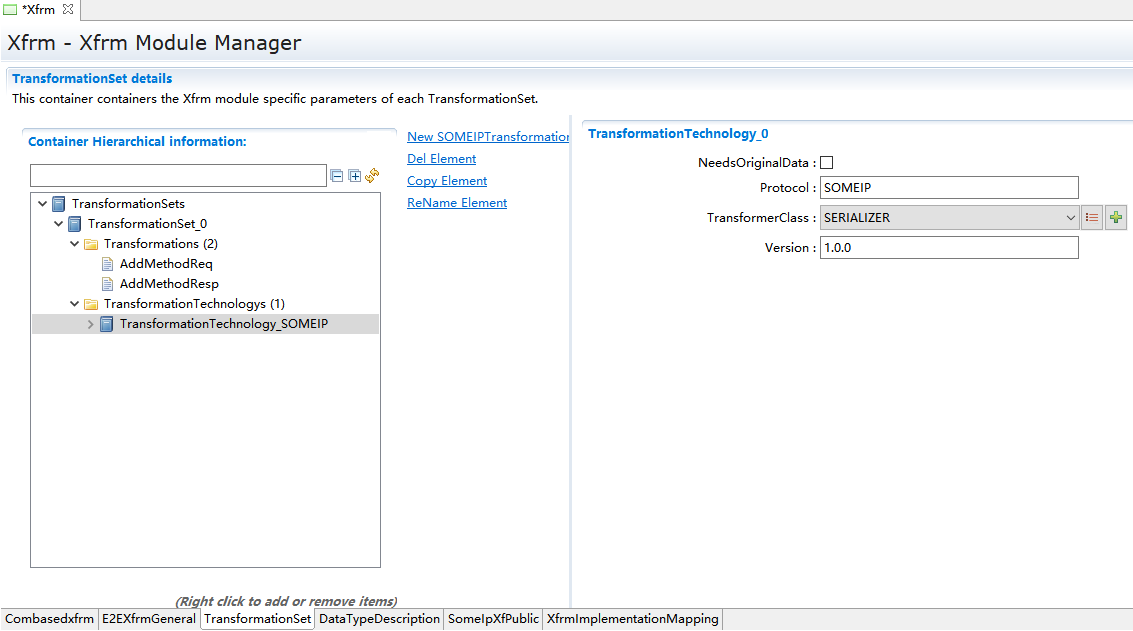Expand the TransformationTechnology_SOMEIP node
1133x631 pixels.
(91, 324)
